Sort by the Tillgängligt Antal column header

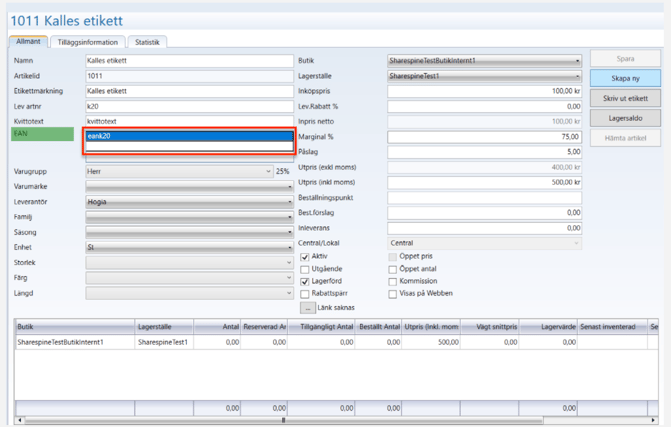click(x=322, y=327)
